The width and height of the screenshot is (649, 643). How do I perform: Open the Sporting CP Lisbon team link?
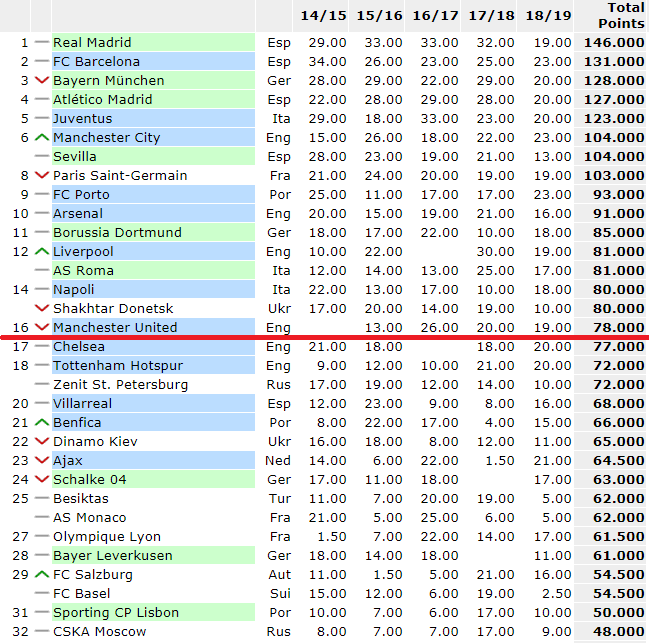(x=116, y=612)
